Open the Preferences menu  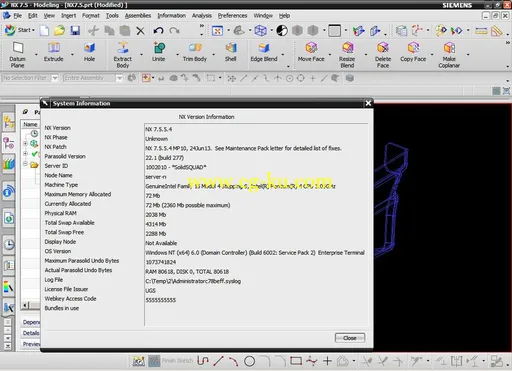(x=232, y=16)
